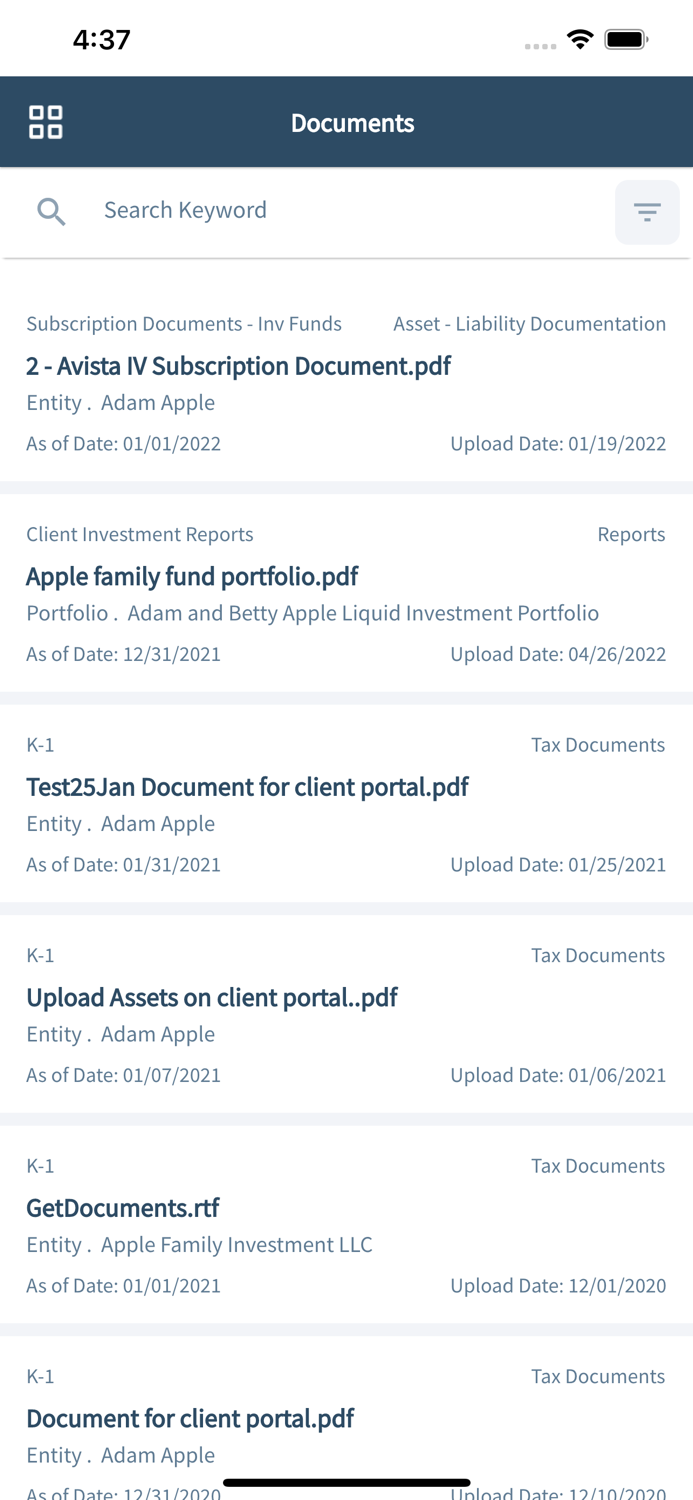Tap the Documents header title
Screen dimensions: 693x1500
[352, 123]
